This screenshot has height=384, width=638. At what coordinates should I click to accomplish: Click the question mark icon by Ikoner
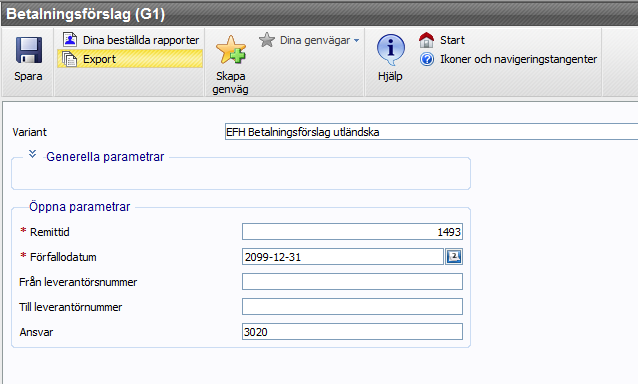(427, 59)
